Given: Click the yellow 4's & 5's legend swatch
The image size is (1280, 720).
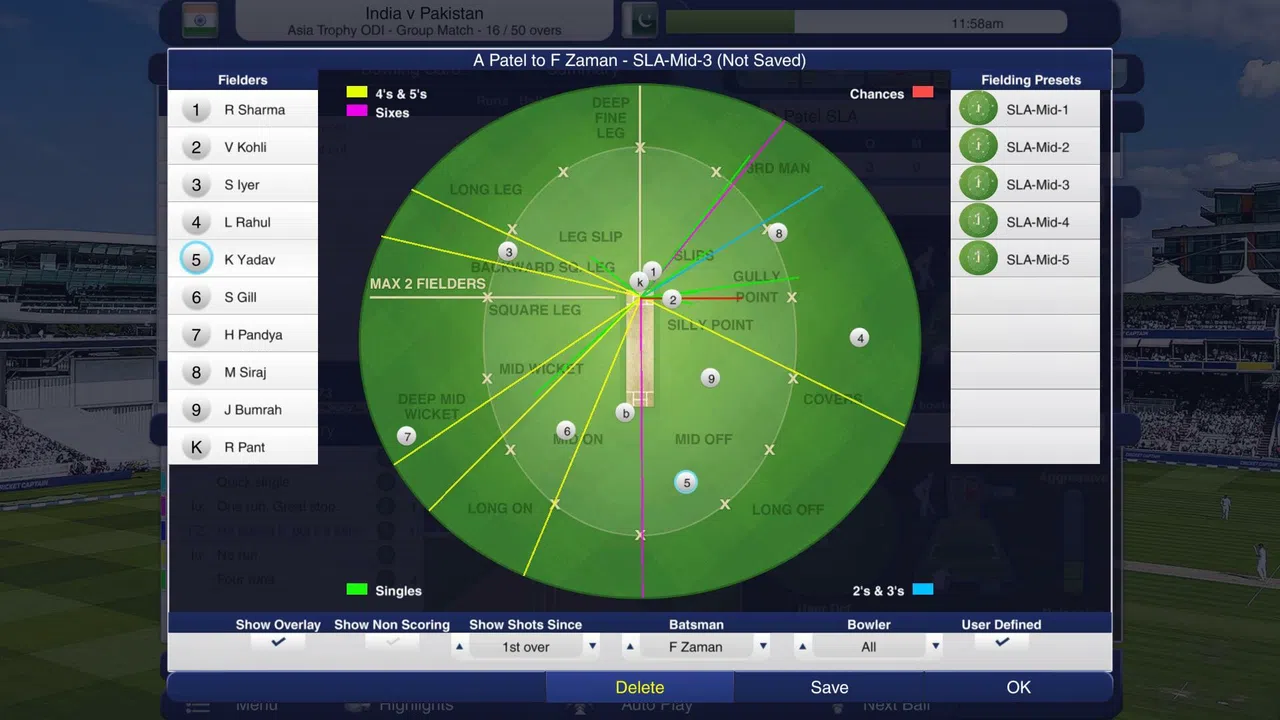Looking at the screenshot, I should coord(357,93).
